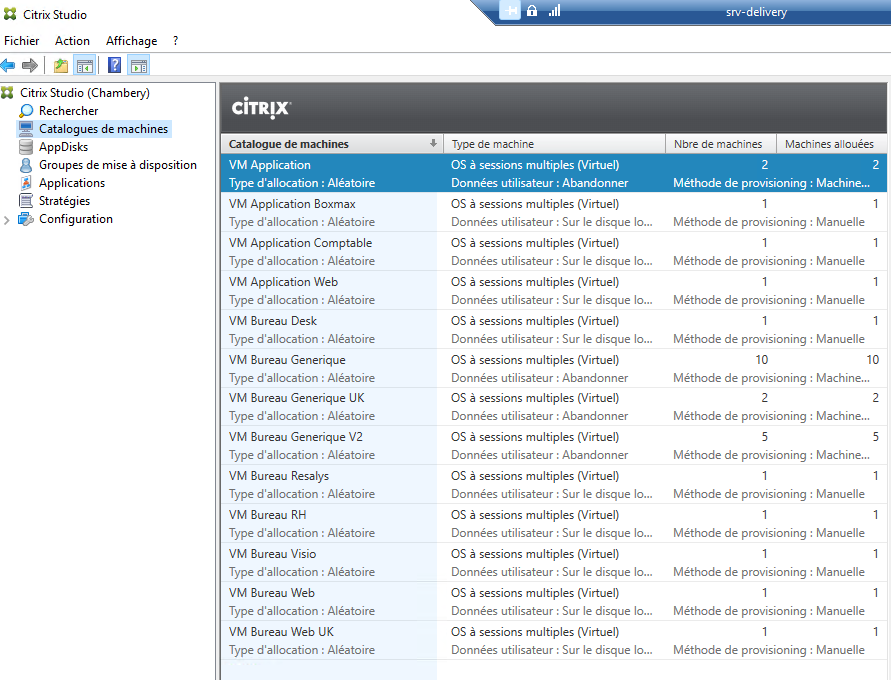891x680 pixels.
Task: Select Applications in the tree
Action: click(72, 183)
